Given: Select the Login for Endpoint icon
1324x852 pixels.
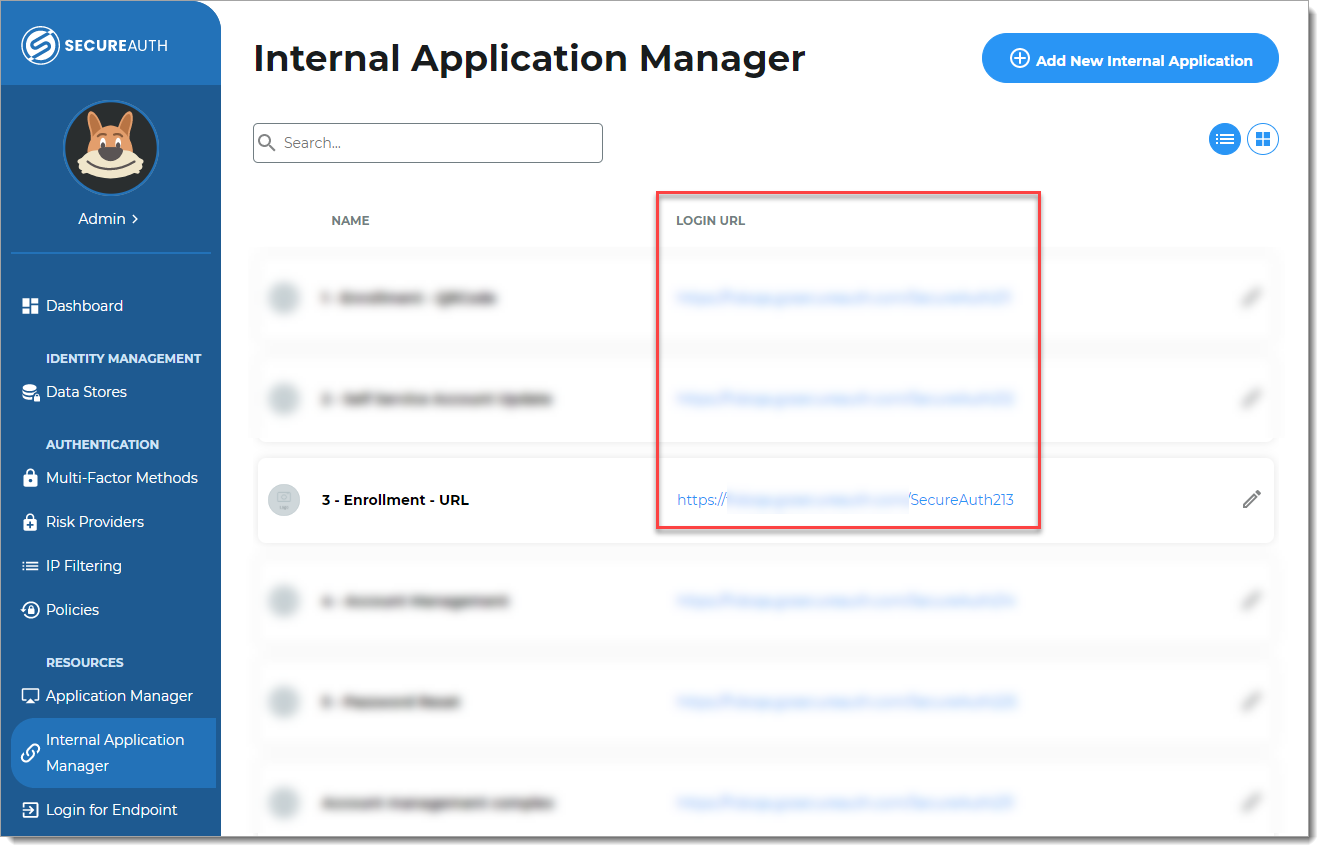Looking at the screenshot, I should 30,810.
